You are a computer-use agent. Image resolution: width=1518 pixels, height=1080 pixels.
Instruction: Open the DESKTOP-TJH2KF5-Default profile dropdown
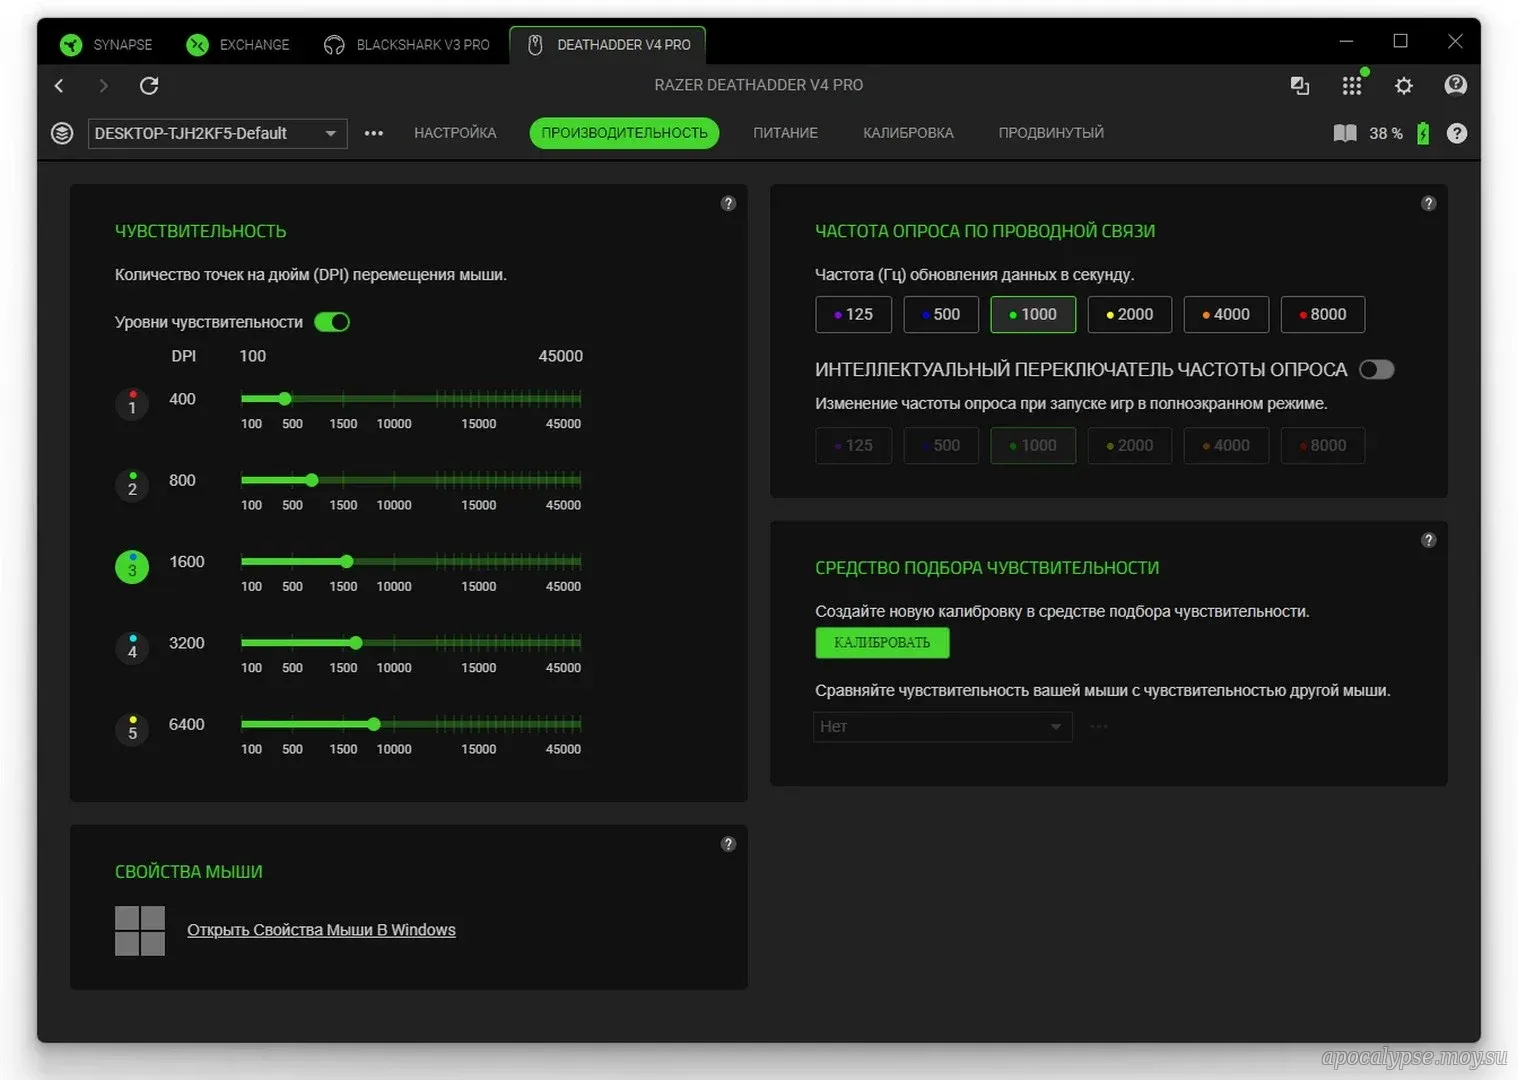tap(218, 133)
